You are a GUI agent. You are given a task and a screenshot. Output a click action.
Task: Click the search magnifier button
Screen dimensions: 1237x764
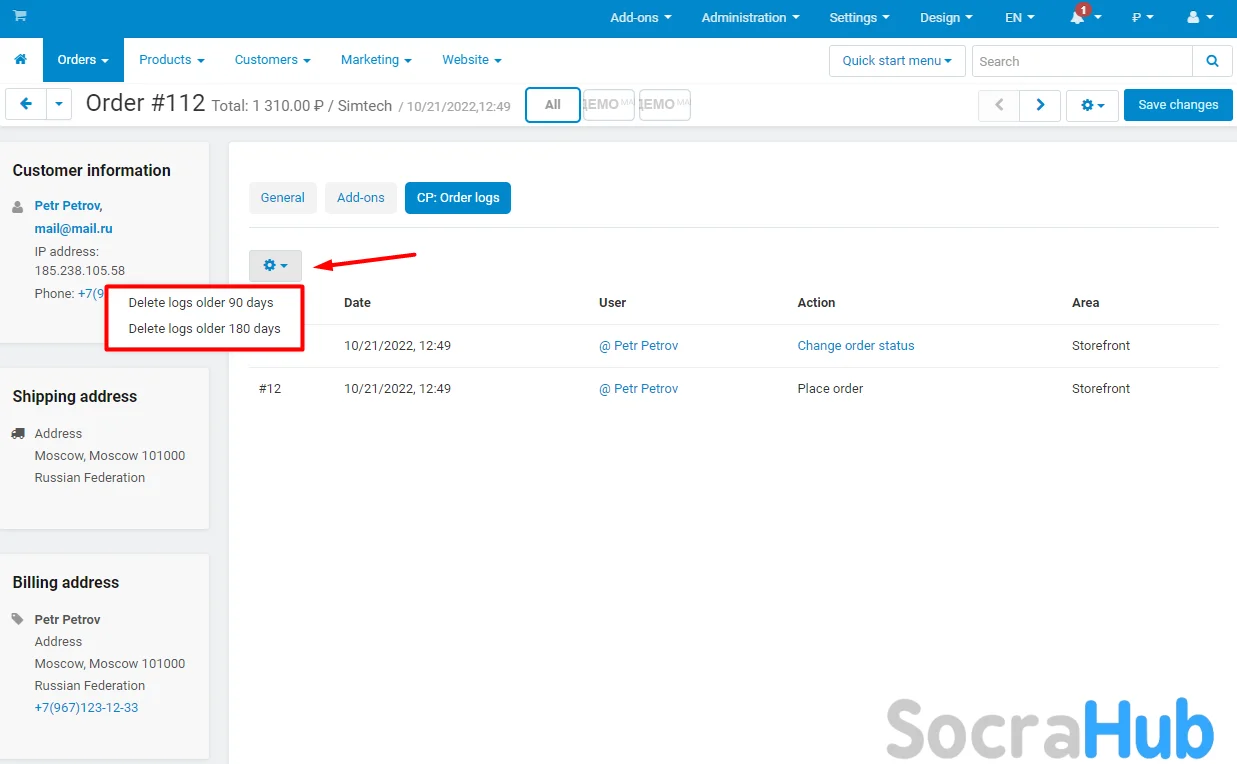(1212, 61)
